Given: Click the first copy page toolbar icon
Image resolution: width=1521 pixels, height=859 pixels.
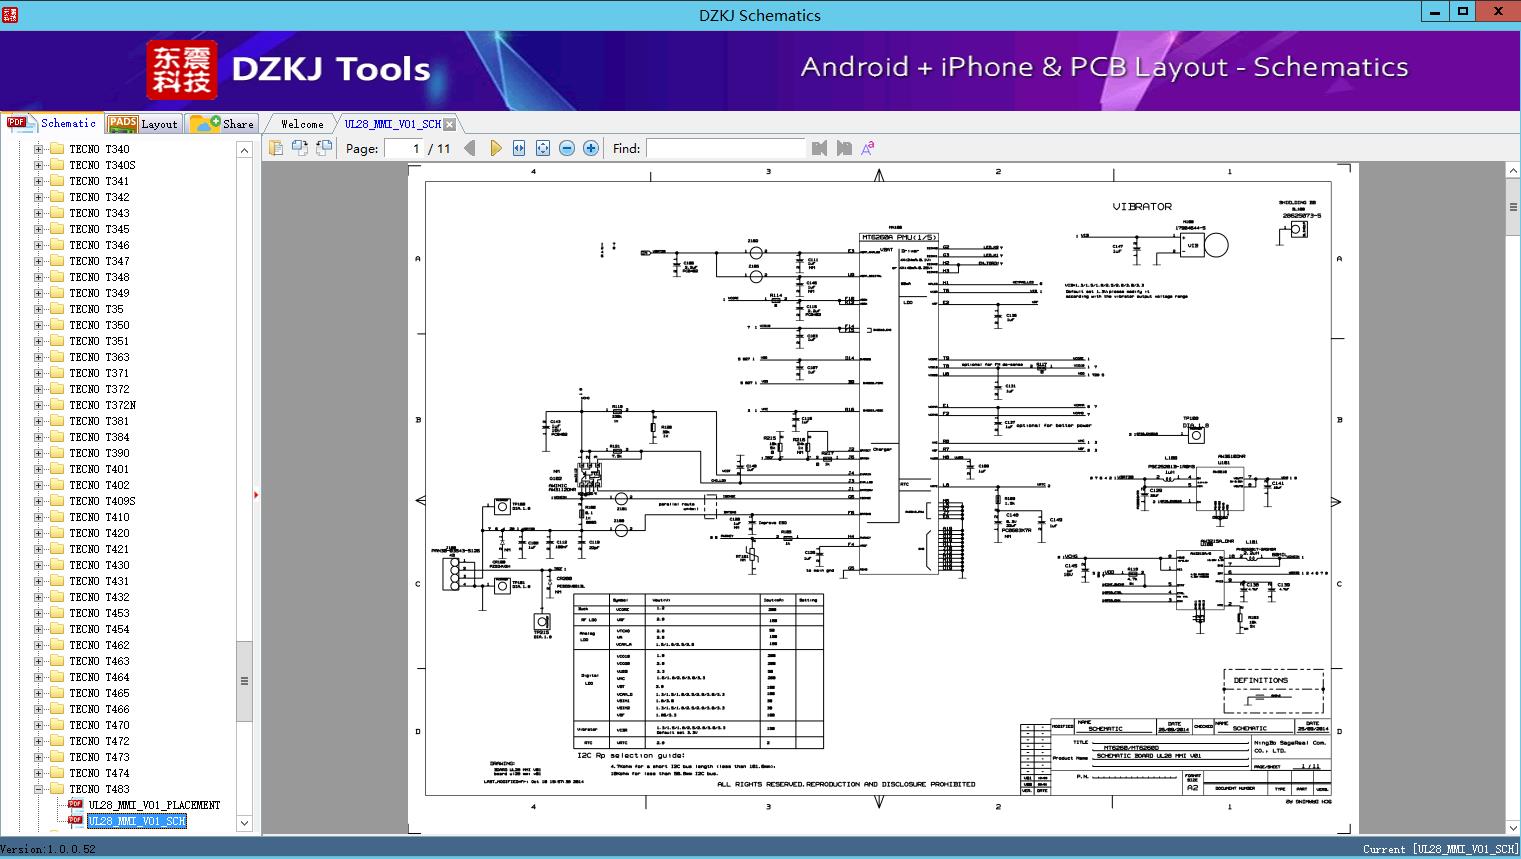Looking at the screenshot, I should point(276,148).
